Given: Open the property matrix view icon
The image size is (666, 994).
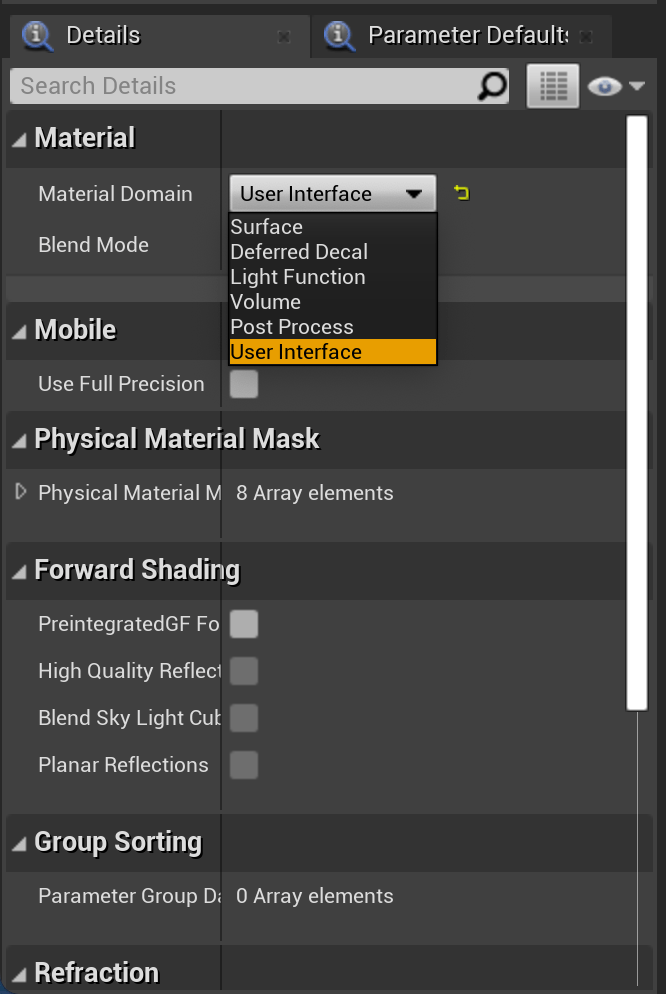Looking at the screenshot, I should pyautogui.click(x=552, y=86).
